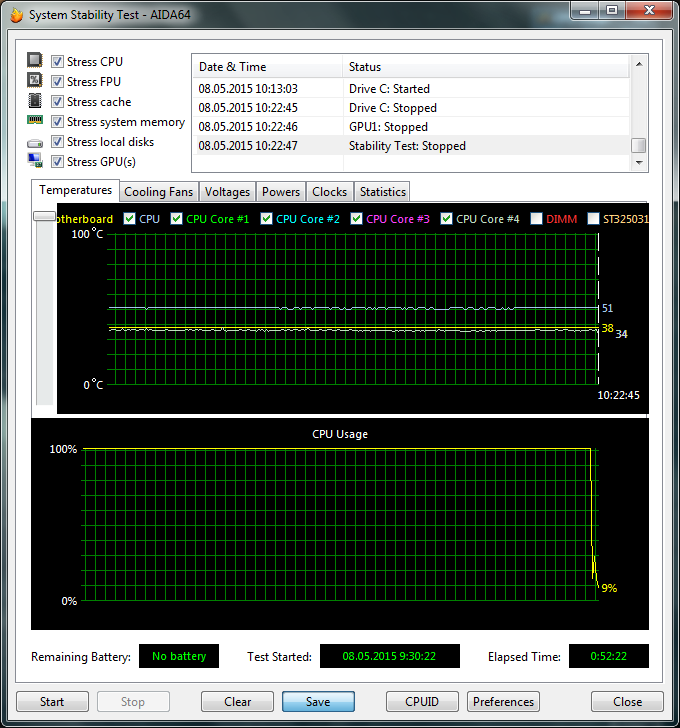Close window via title bar X
The image size is (680, 728).
pyautogui.click(x=649, y=11)
